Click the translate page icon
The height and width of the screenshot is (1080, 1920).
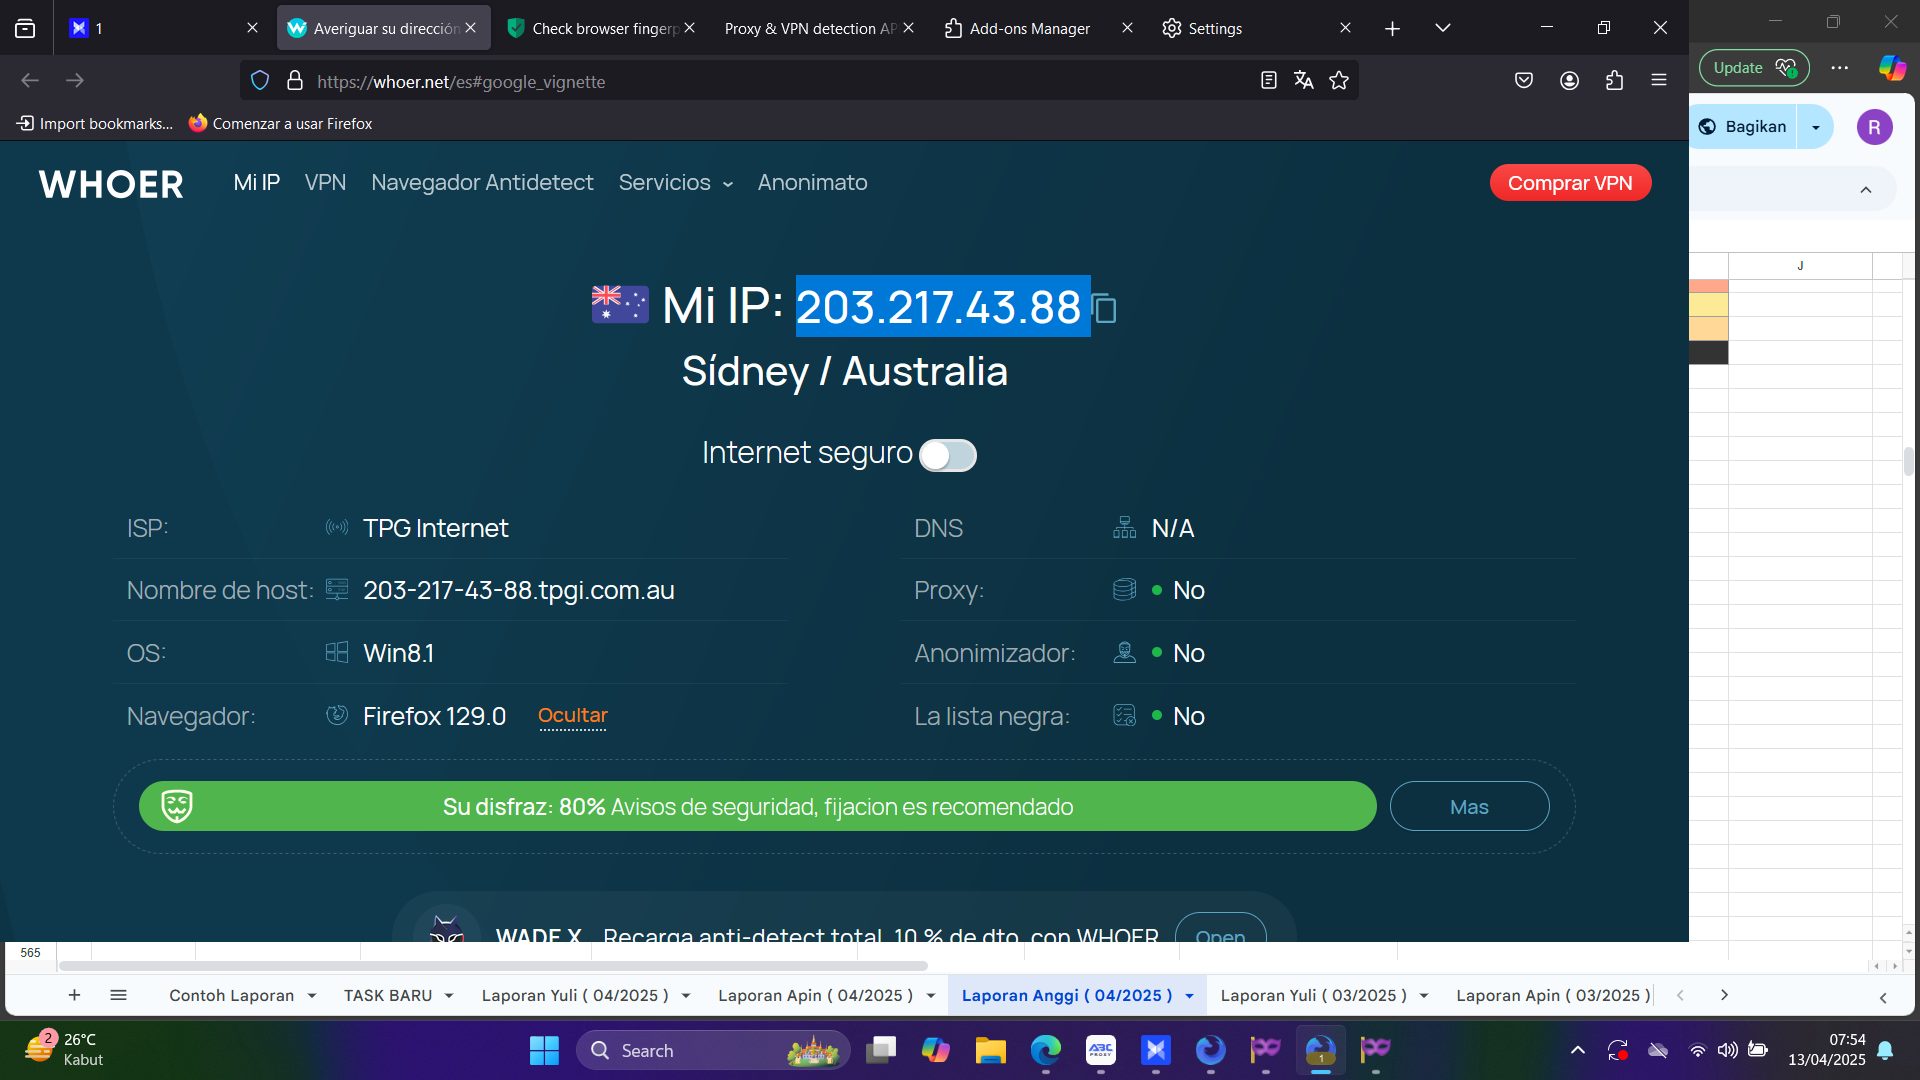(1303, 81)
